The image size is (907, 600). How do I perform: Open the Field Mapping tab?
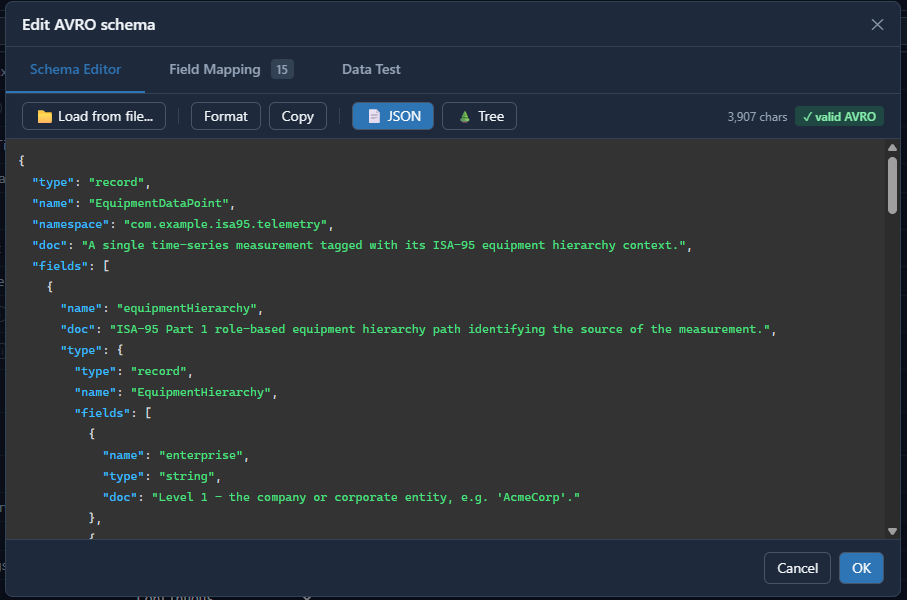pos(231,69)
